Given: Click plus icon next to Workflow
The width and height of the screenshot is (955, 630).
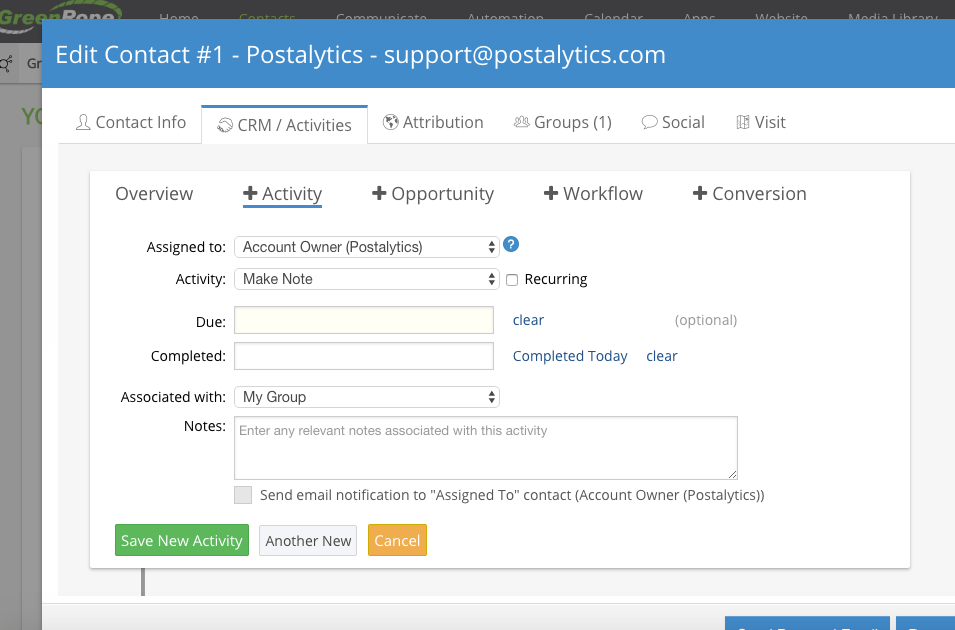Looking at the screenshot, I should point(551,193).
